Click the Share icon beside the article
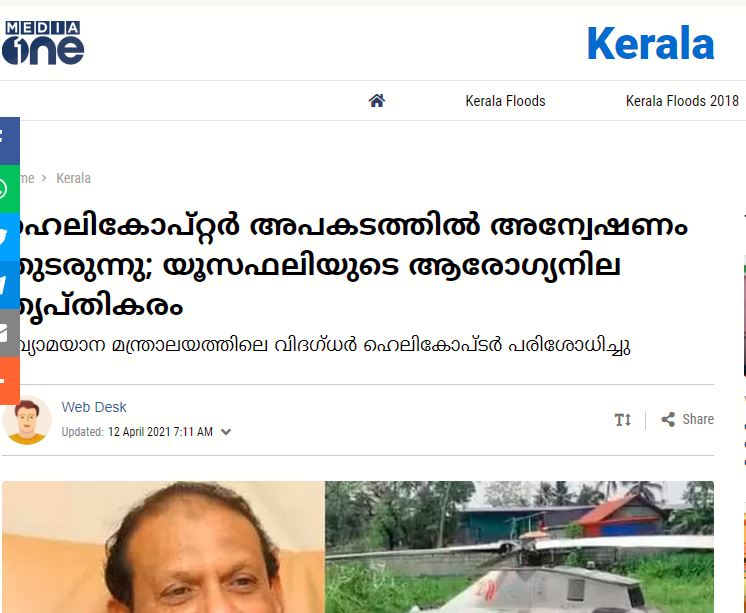The width and height of the screenshot is (746, 613). pyautogui.click(x=668, y=419)
